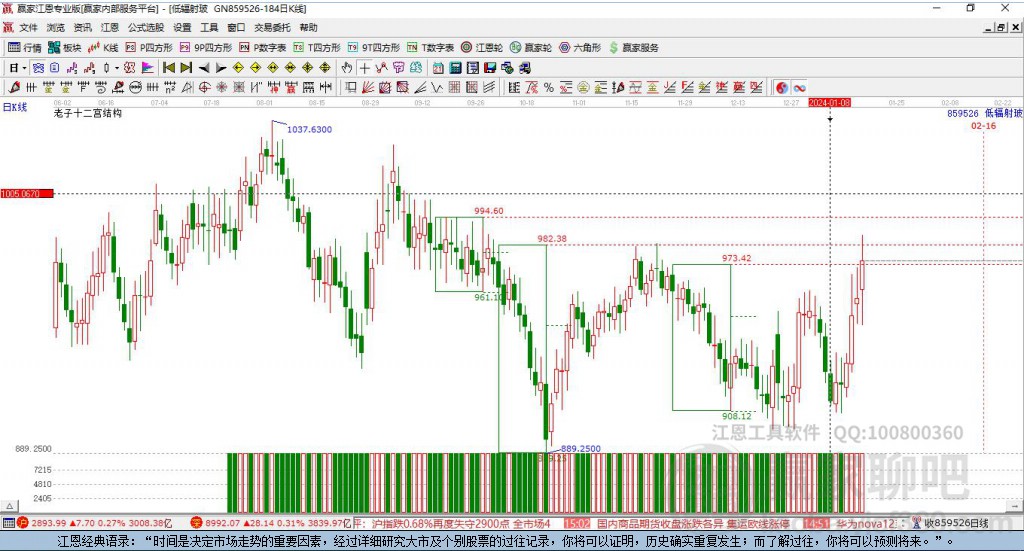1024x551 pixels.
Task: Open the 行情 market quotes view
Action: pyautogui.click(x=25, y=47)
